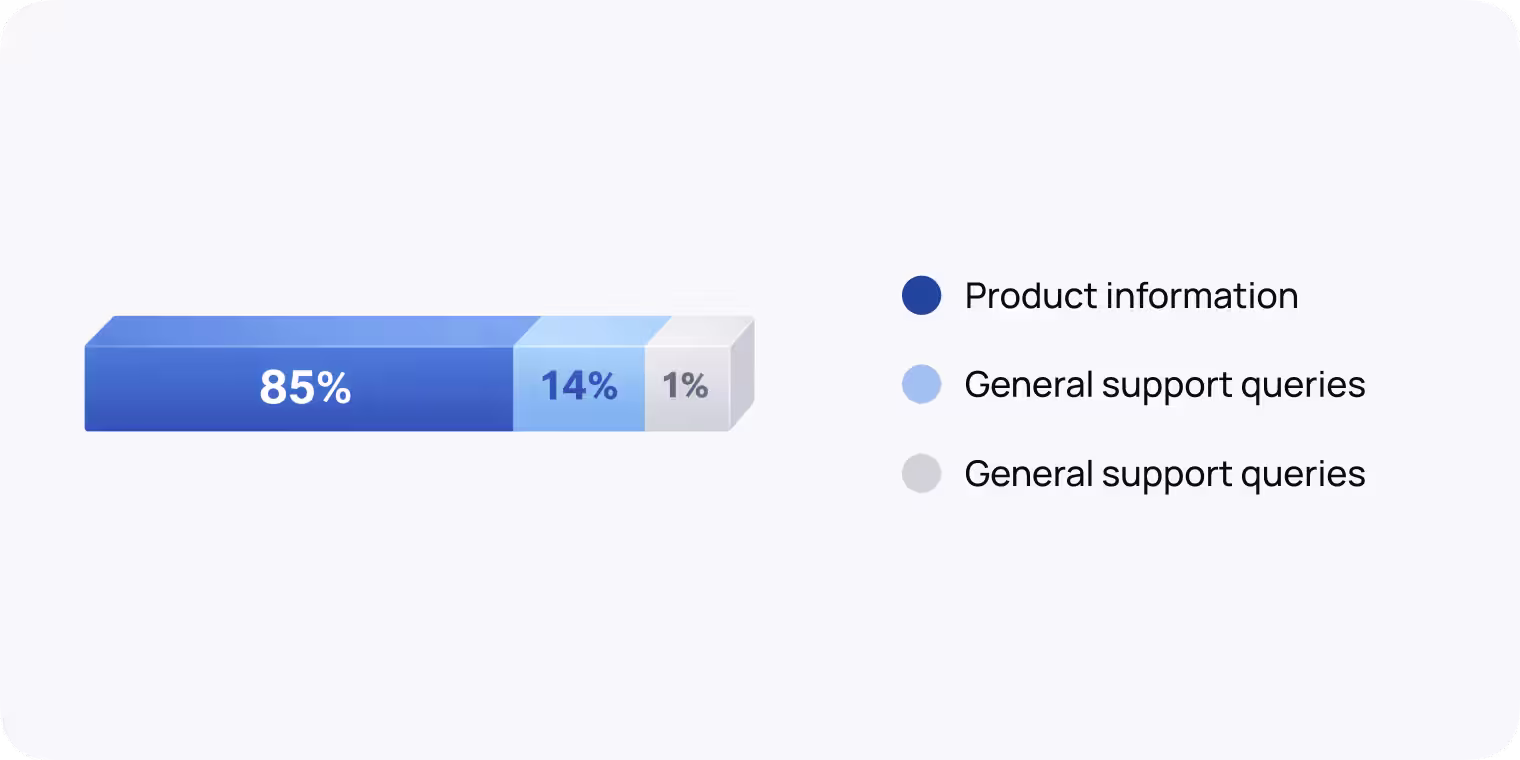The width and height of the screenshot is (1520, 760).
Task: Click the "Product information" legend label
Action: pos(1131,296)
